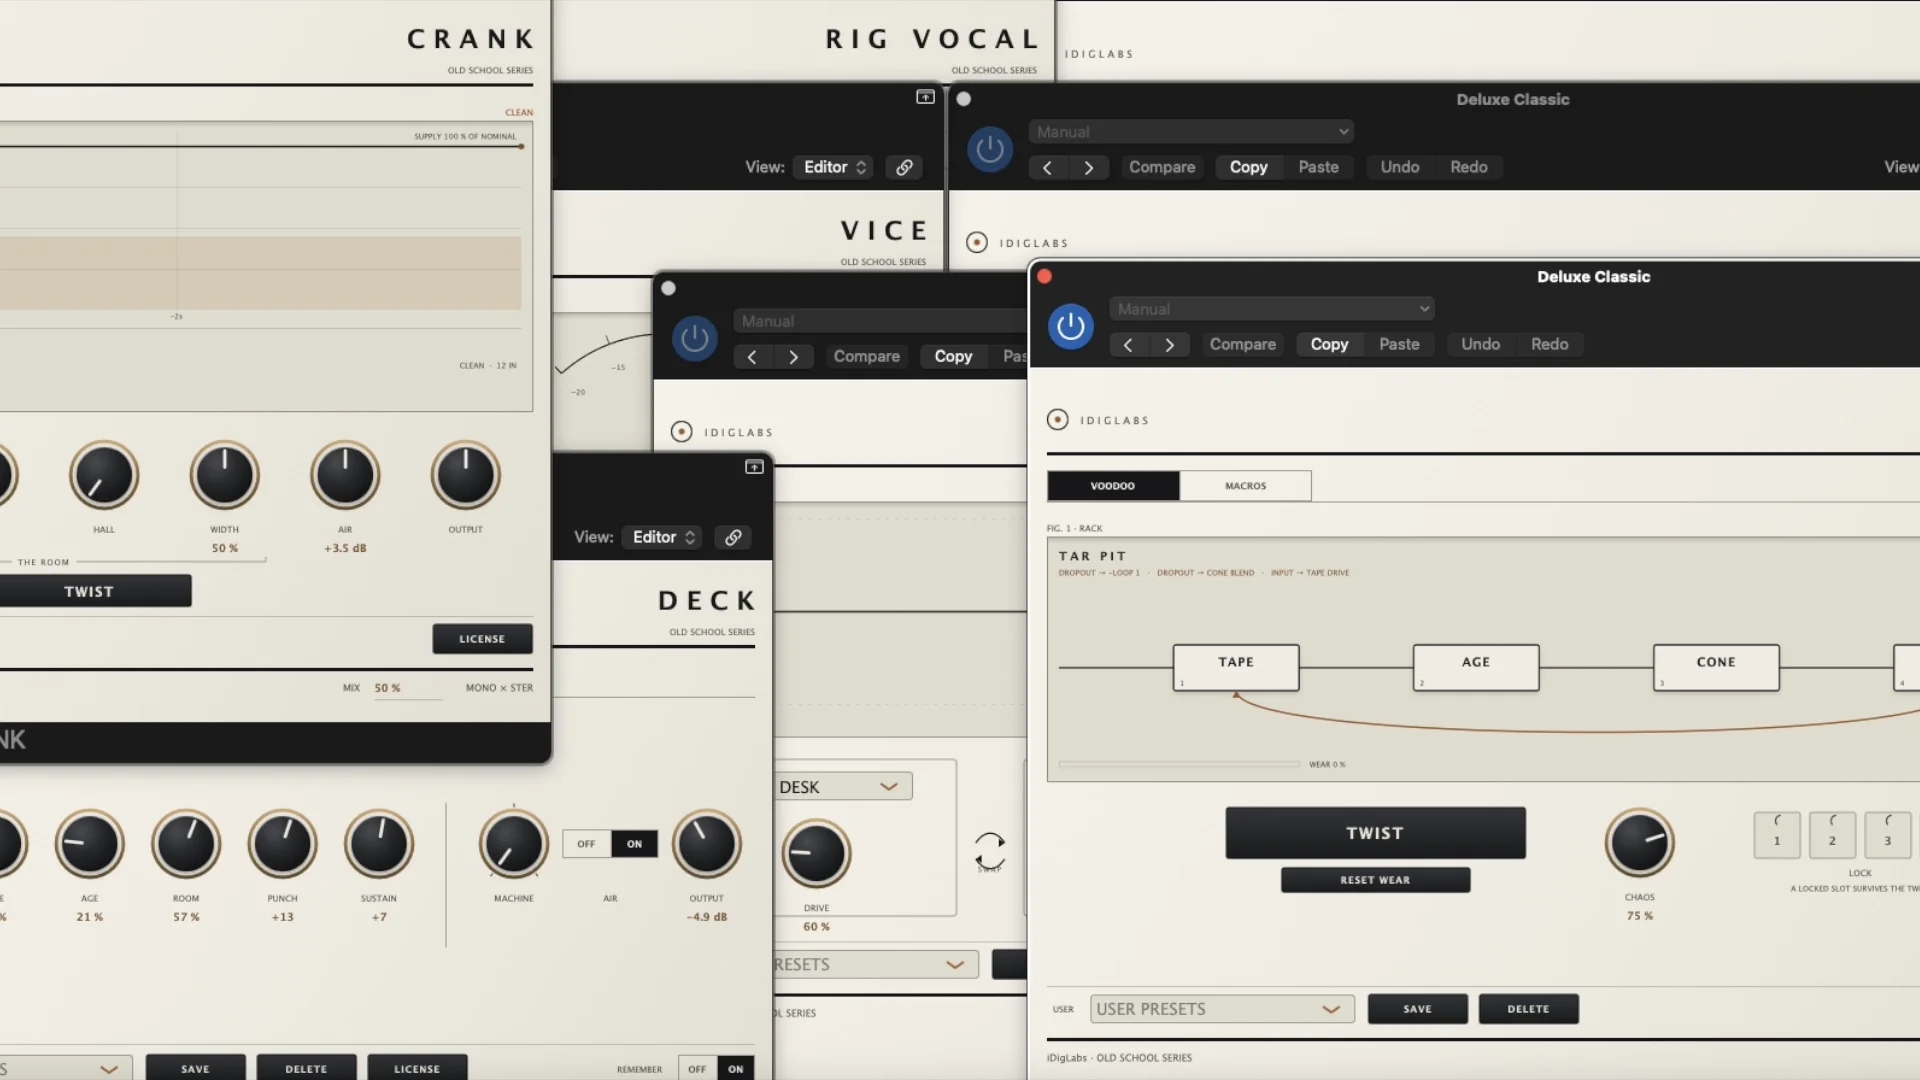Click the pop-out icon in RIG VOCAL header

click(925, 97)
